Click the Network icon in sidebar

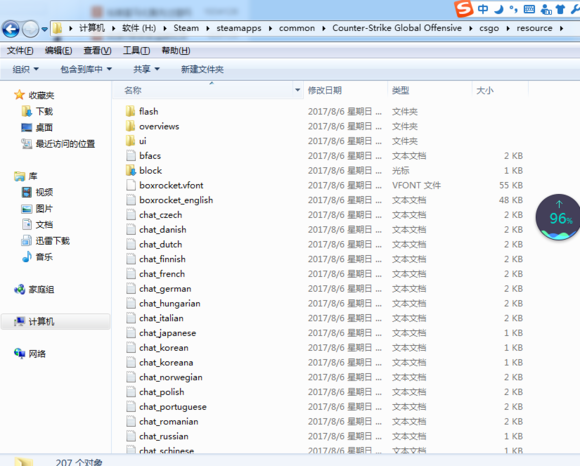(x=20, y=353)
